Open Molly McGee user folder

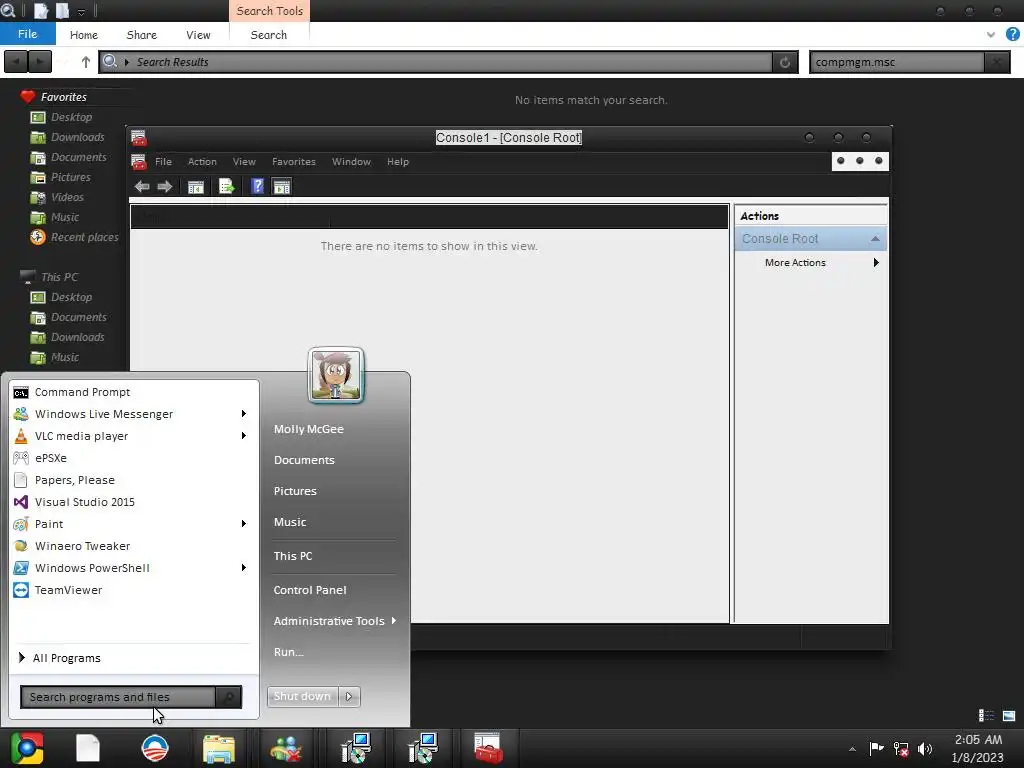tap(309, 429)
